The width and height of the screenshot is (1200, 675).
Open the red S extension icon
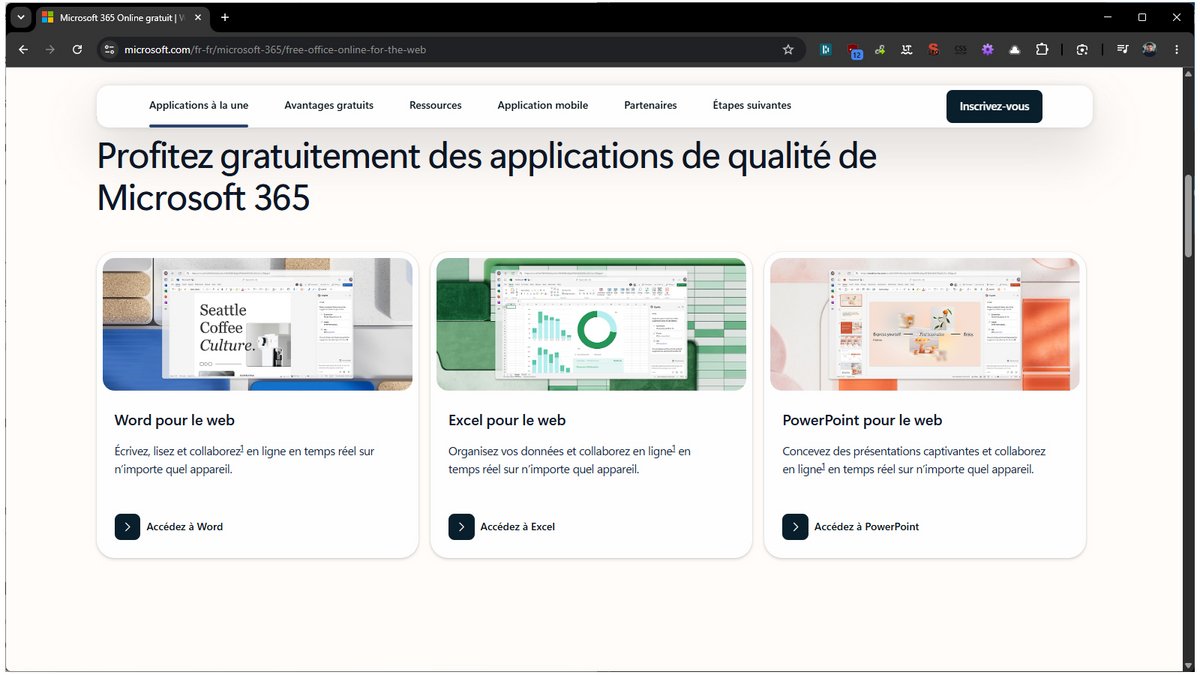(933, 49)
